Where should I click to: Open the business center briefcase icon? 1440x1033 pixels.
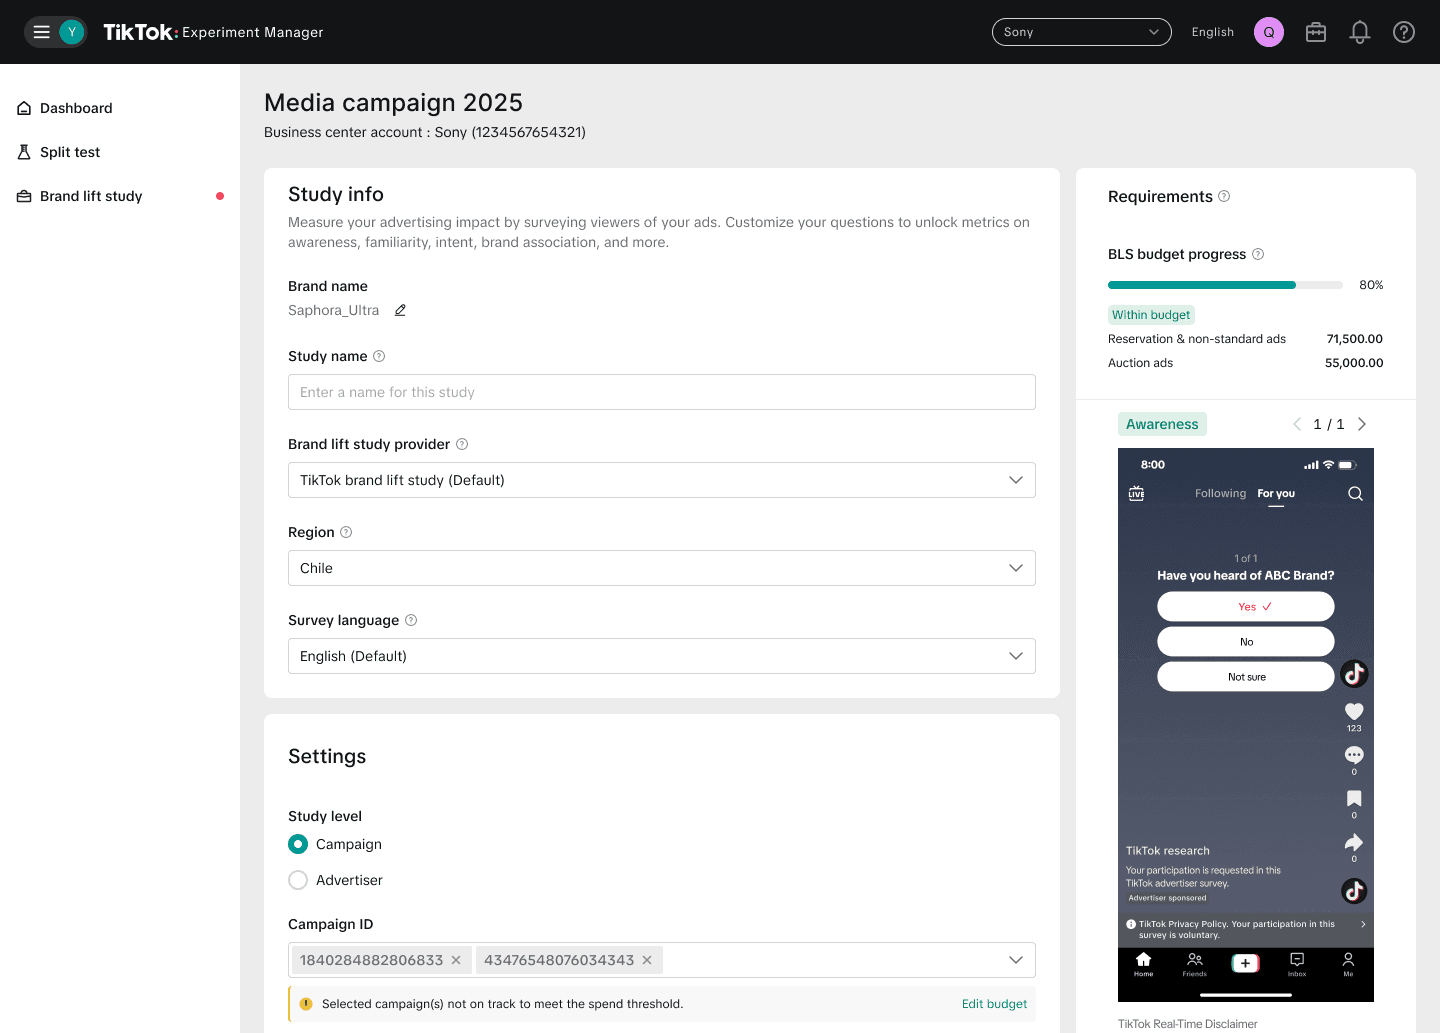coord(1316,32)
